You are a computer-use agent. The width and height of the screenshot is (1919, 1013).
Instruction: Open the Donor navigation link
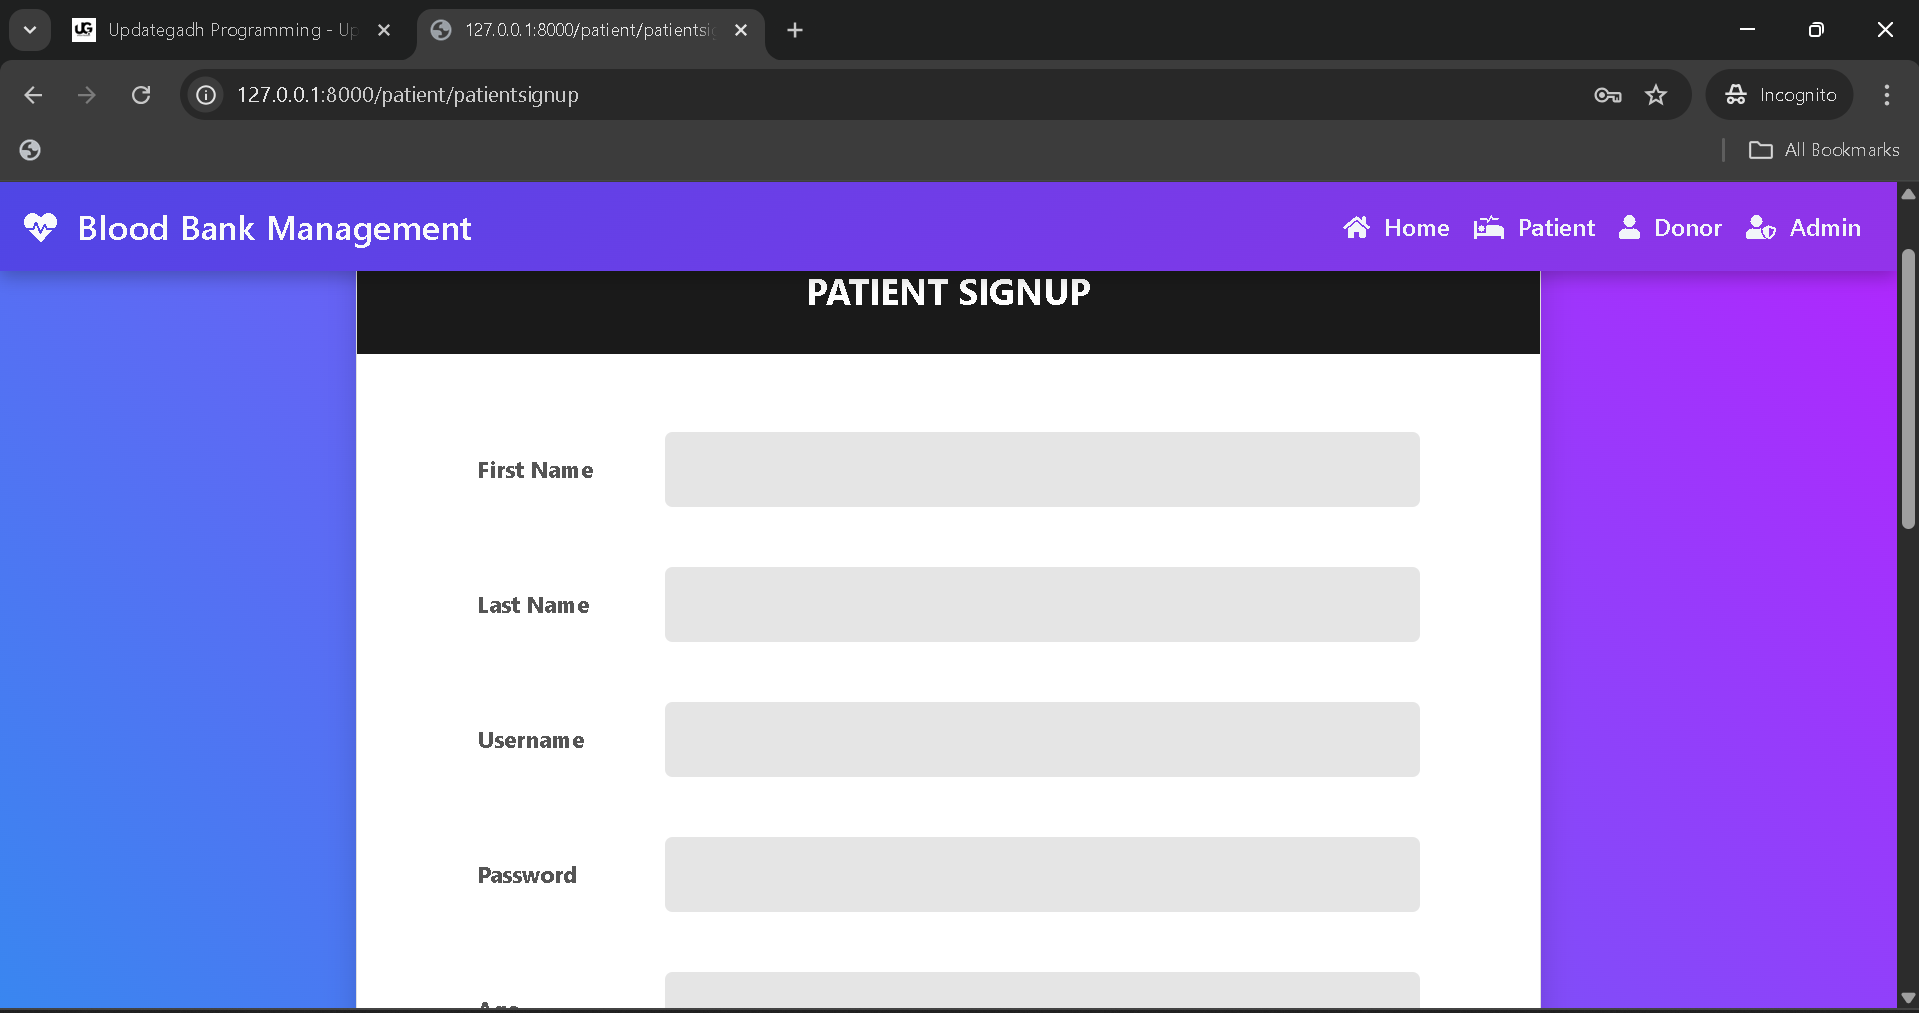(x=1687, y=228)
